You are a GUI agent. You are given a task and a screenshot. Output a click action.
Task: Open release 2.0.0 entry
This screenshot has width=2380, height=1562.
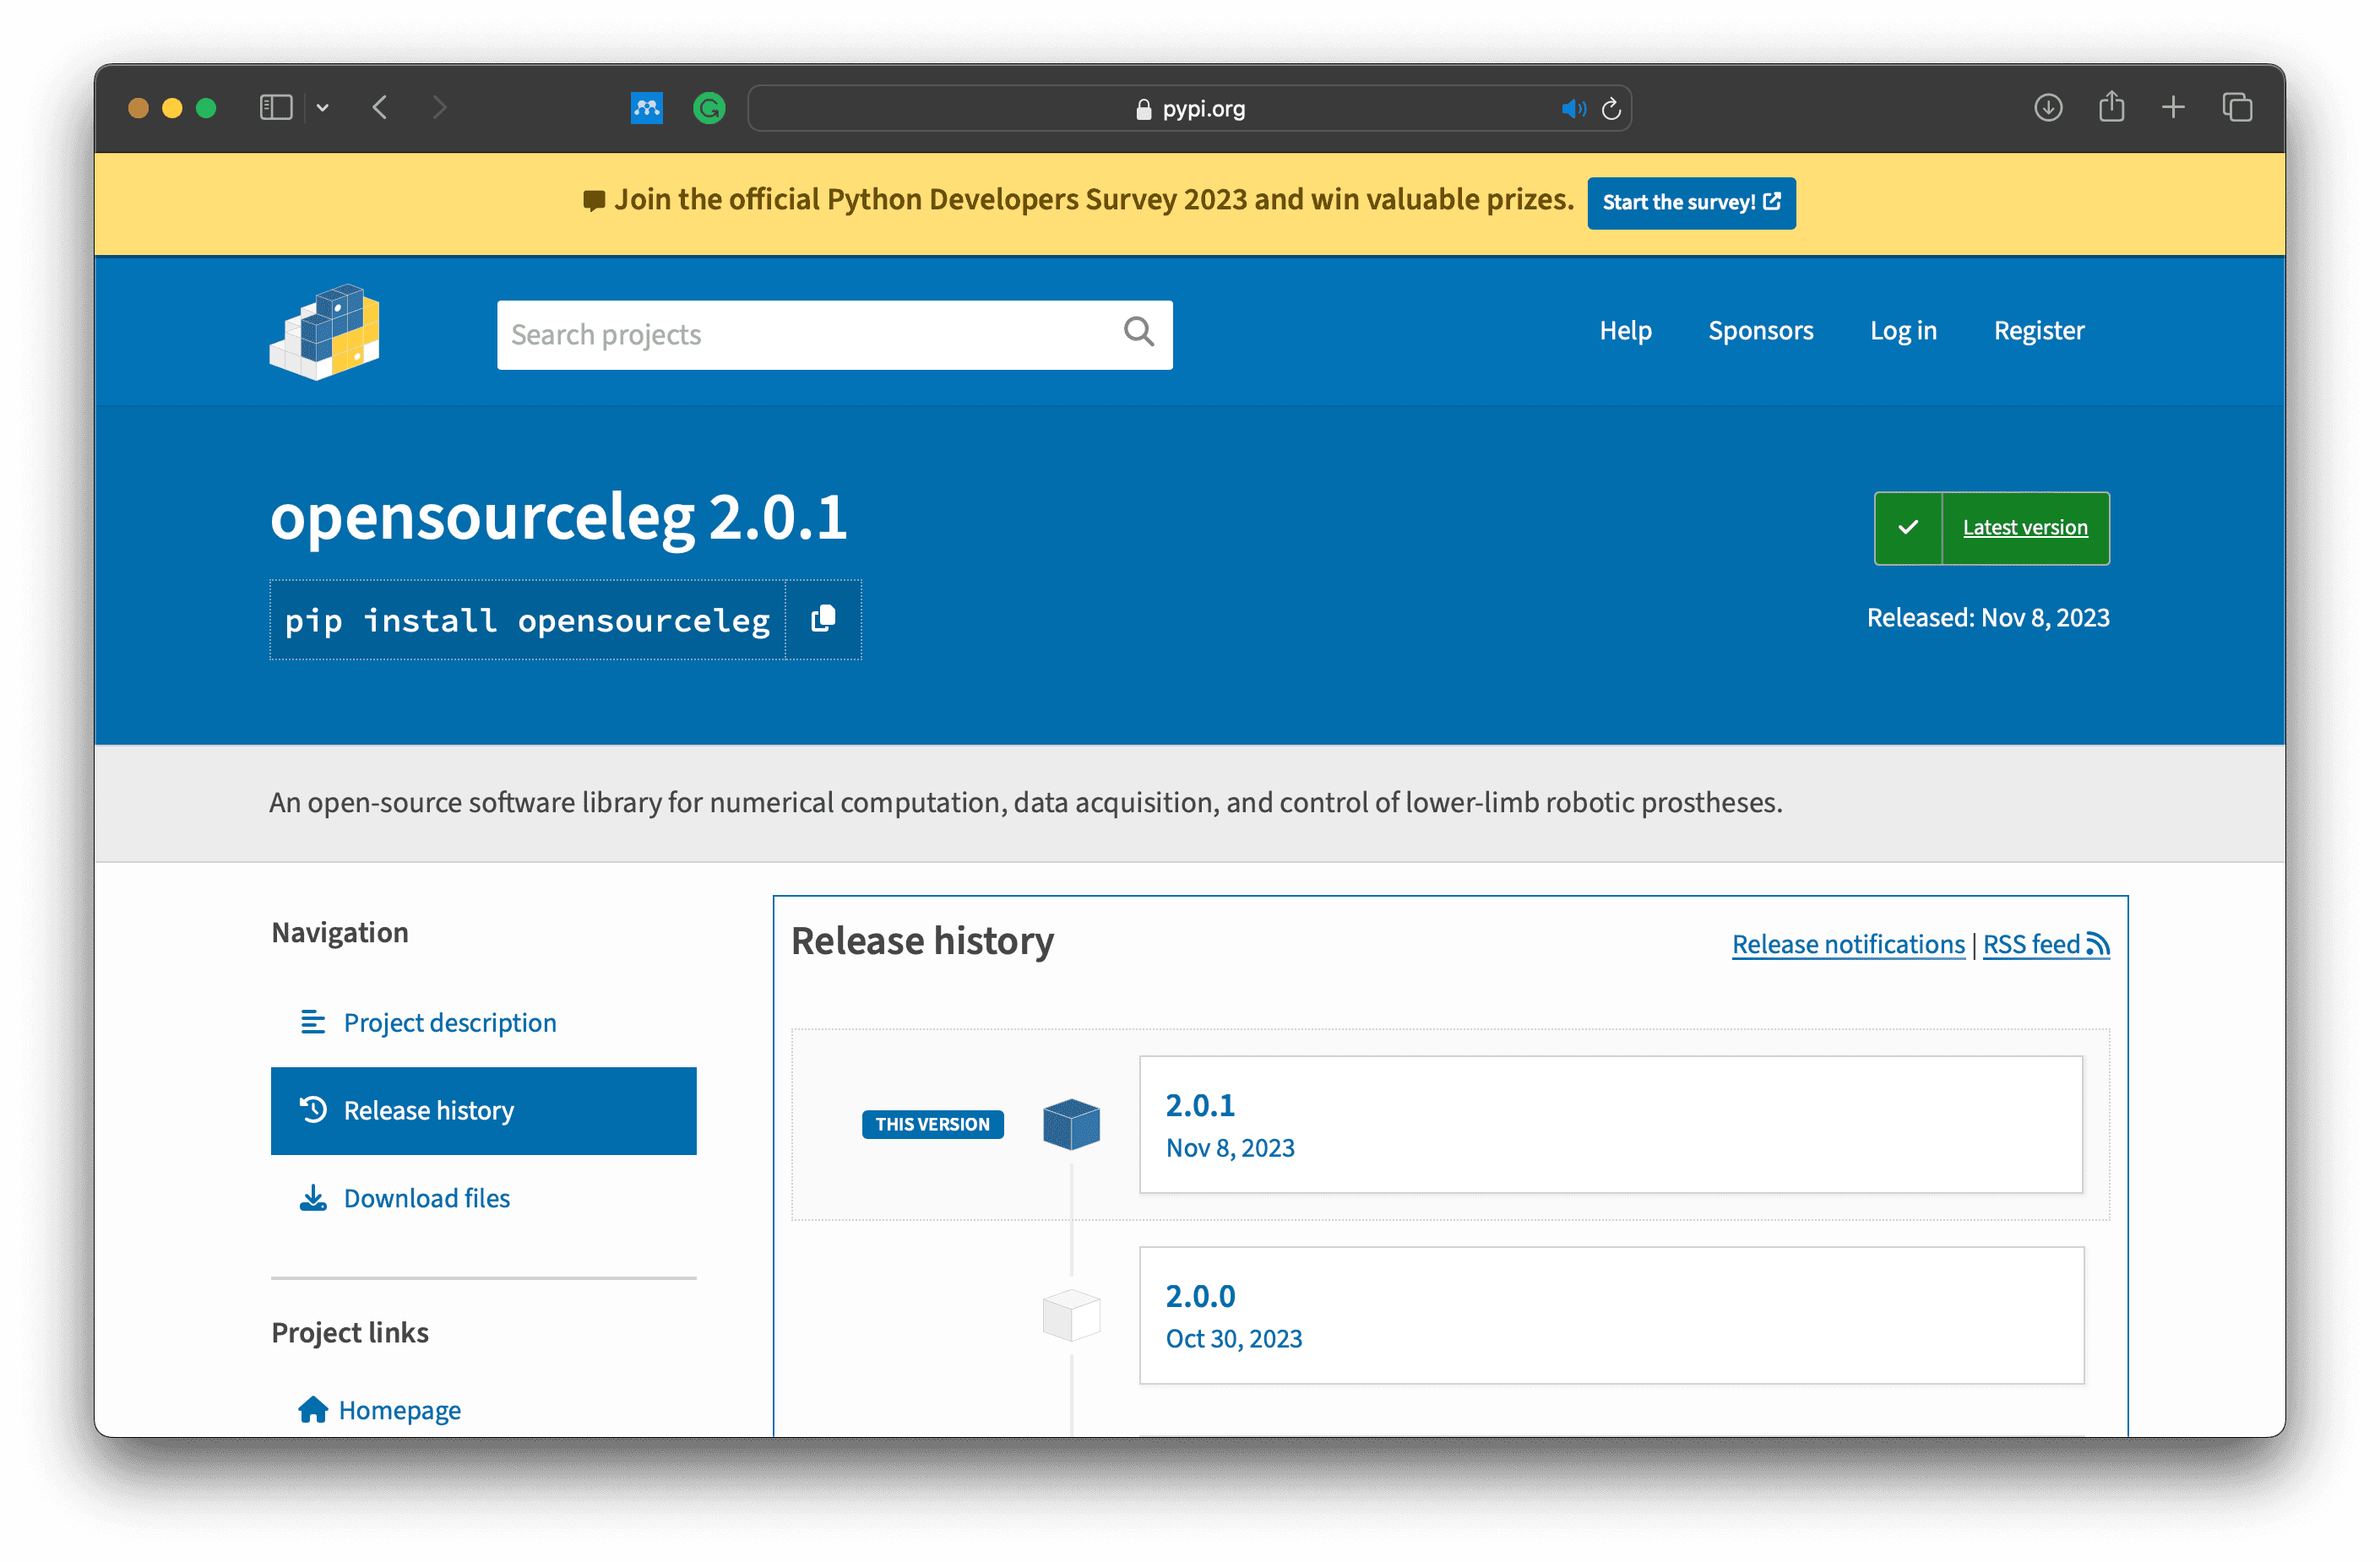tap(1611, 1315)
